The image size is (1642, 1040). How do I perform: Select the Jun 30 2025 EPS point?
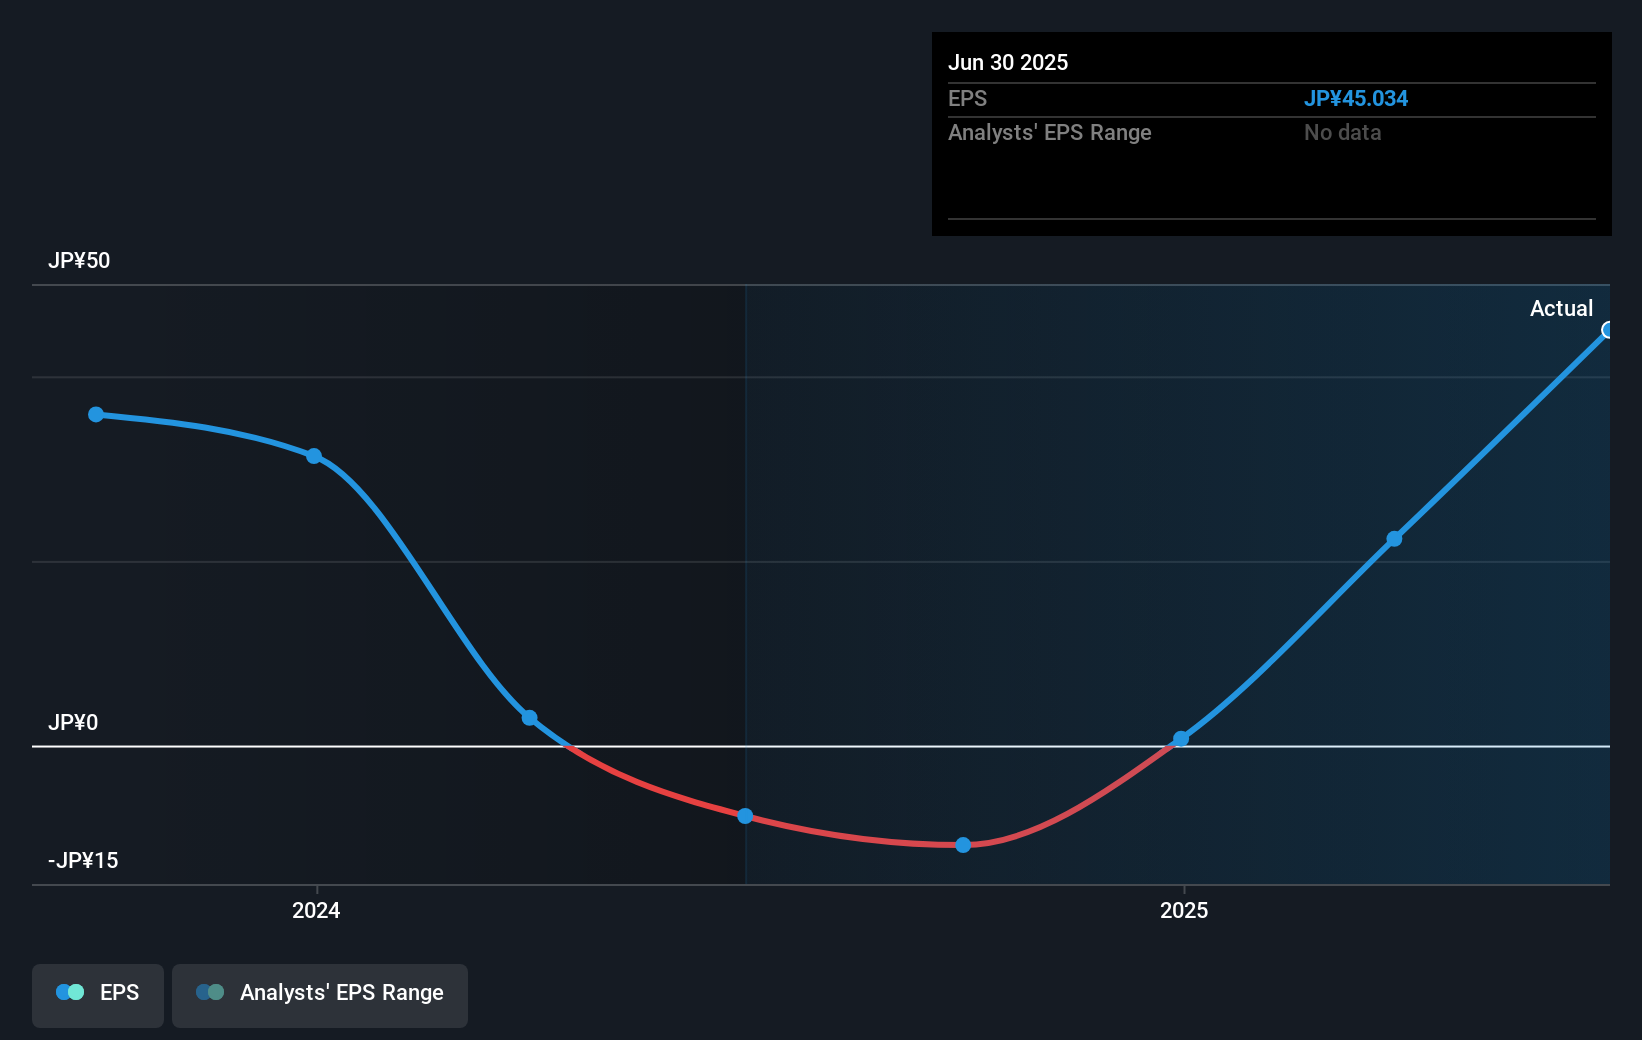coord(1607,330)
